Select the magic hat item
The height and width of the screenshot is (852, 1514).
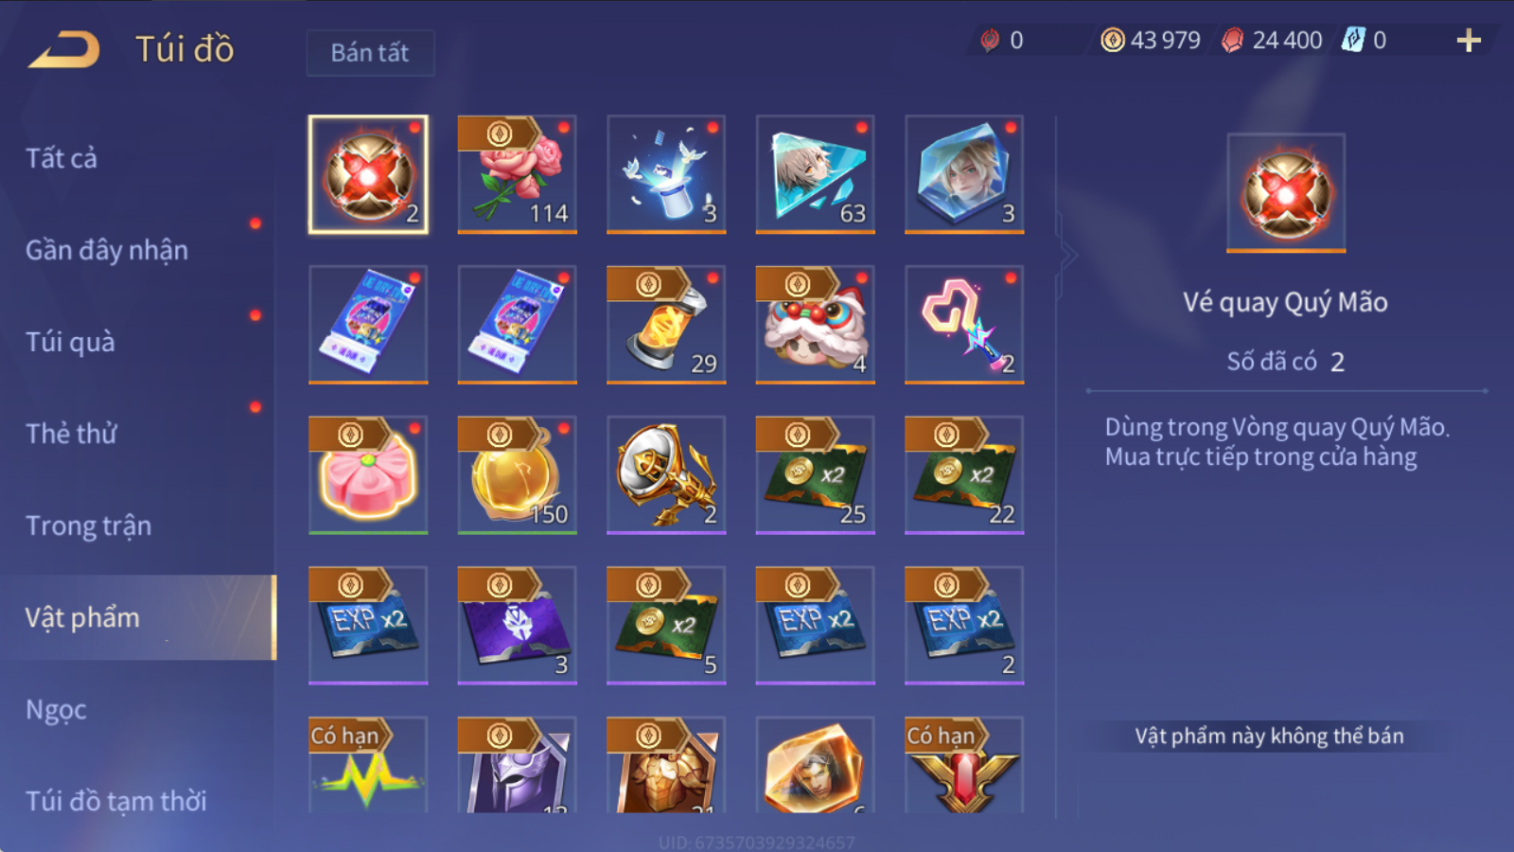pyautogui.click(x=666, y=174)
